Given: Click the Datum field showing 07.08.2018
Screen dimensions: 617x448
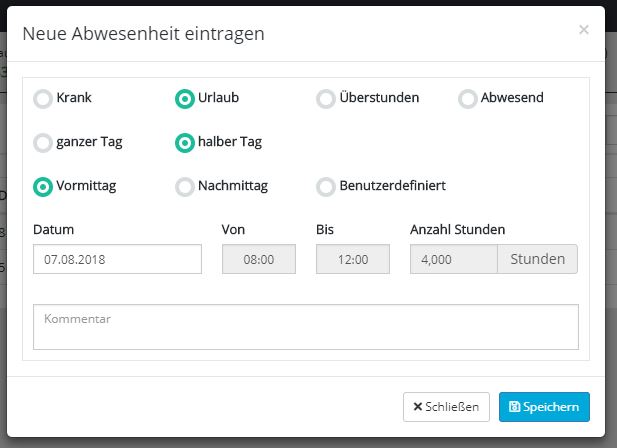Looking at the screenshot, I should (x=117, y=259).
